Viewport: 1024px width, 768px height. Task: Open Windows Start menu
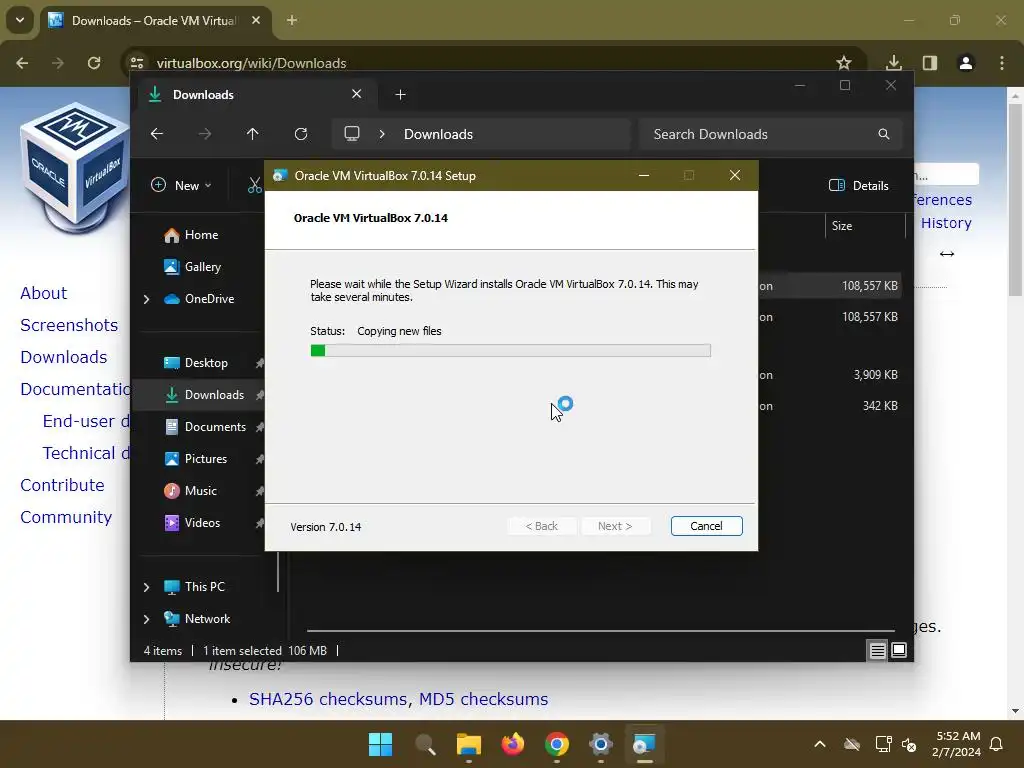click(380, 744)
